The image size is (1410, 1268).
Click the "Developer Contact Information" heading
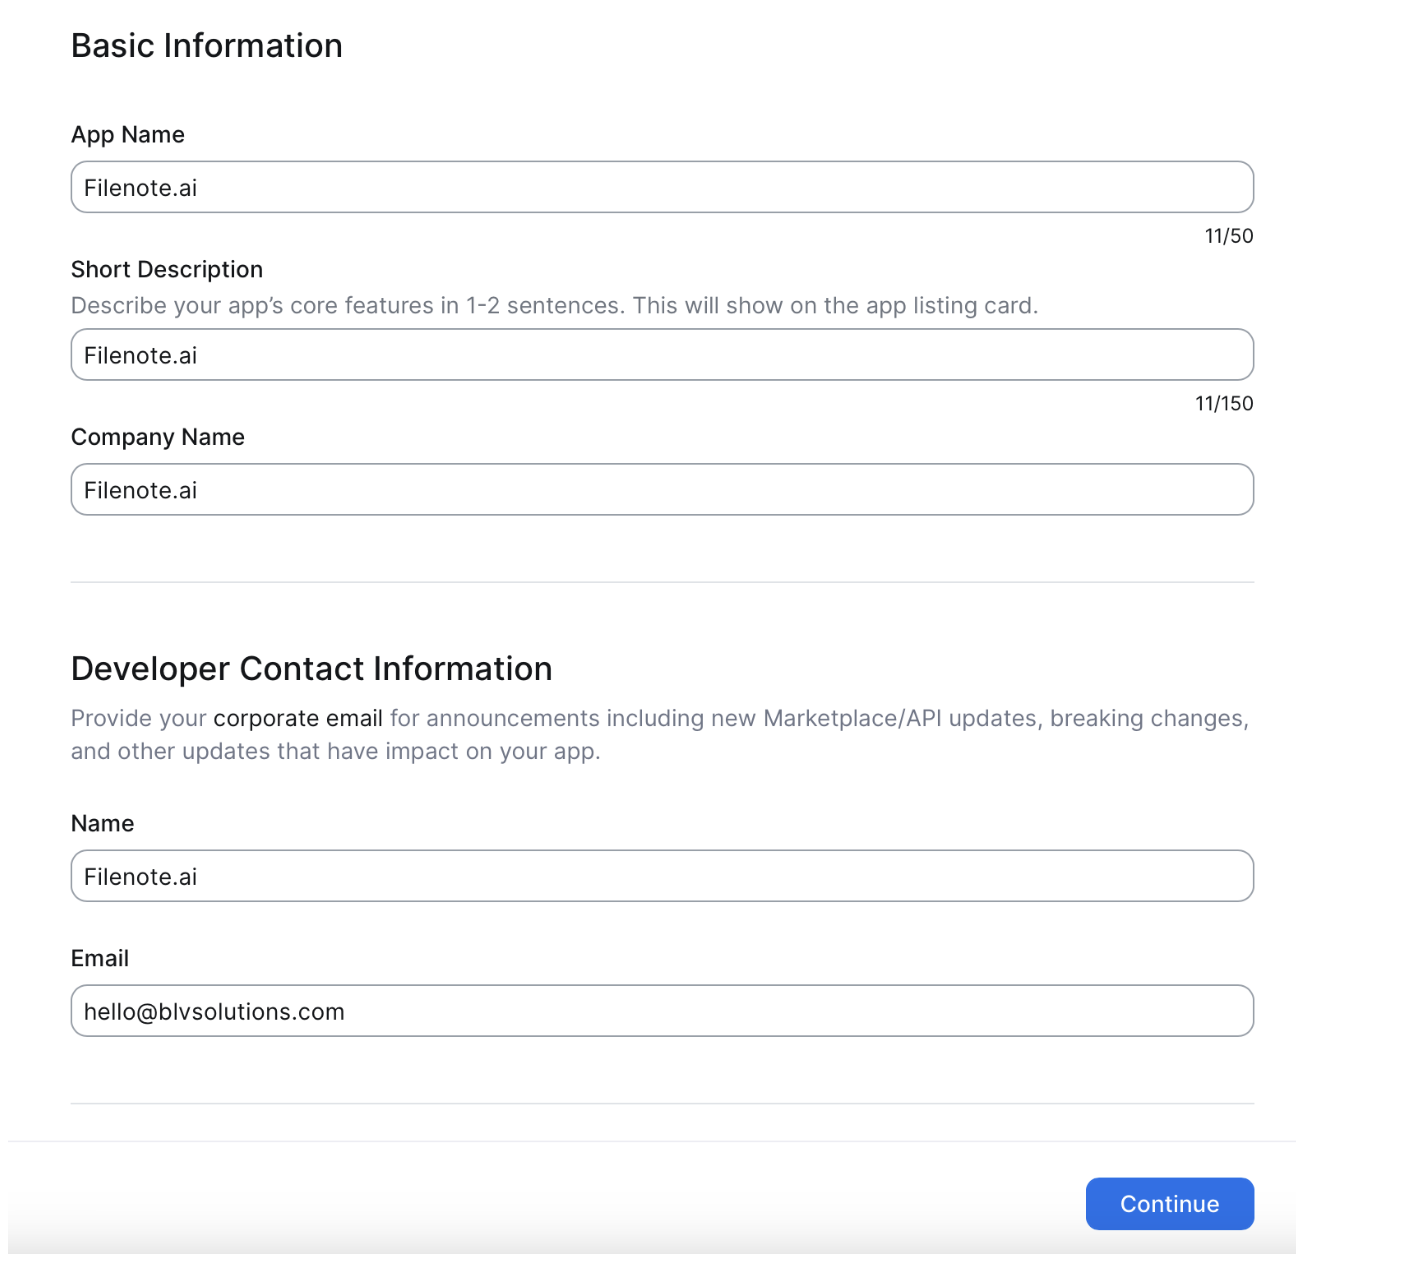(311, 669)
